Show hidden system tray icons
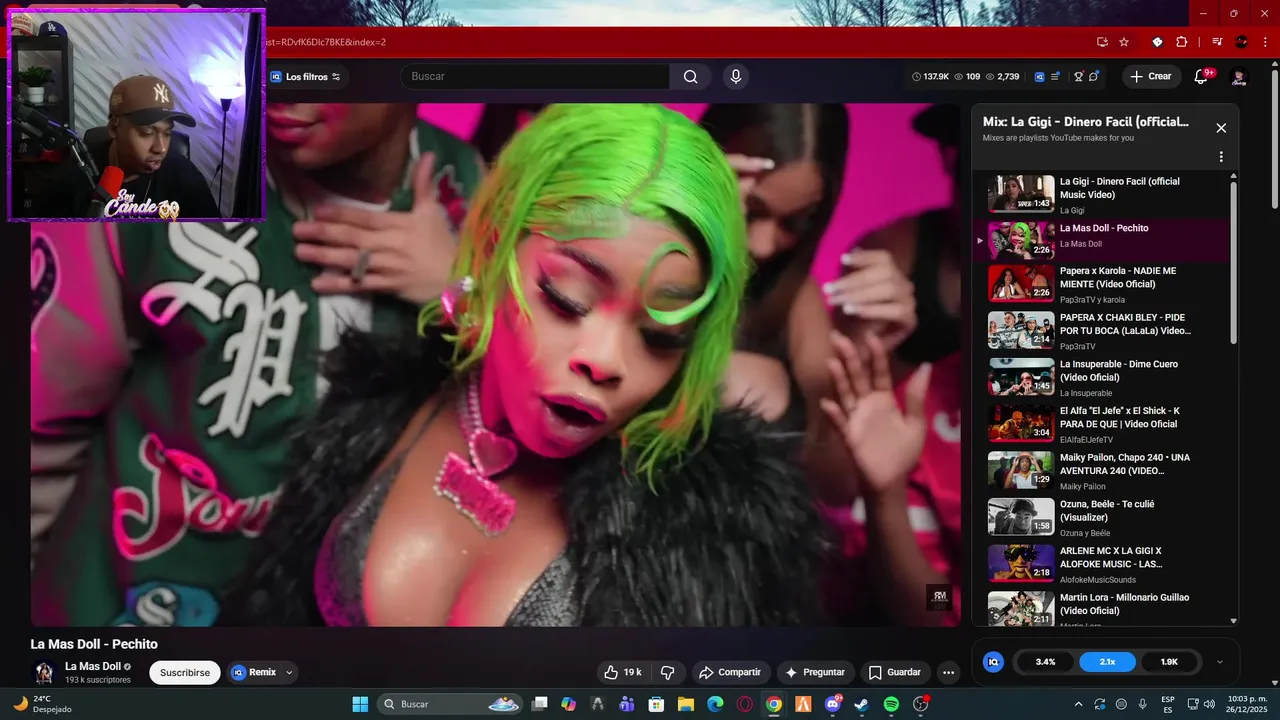 pos(1078,704)
